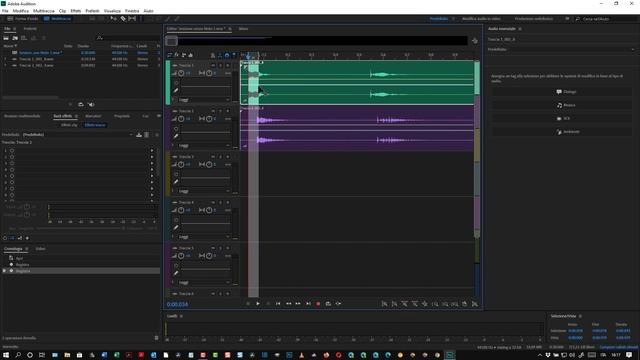Switch to Video tab beside Cronologia
The width and height of the screenshot is (640, 360).
[x=40, y=249]
